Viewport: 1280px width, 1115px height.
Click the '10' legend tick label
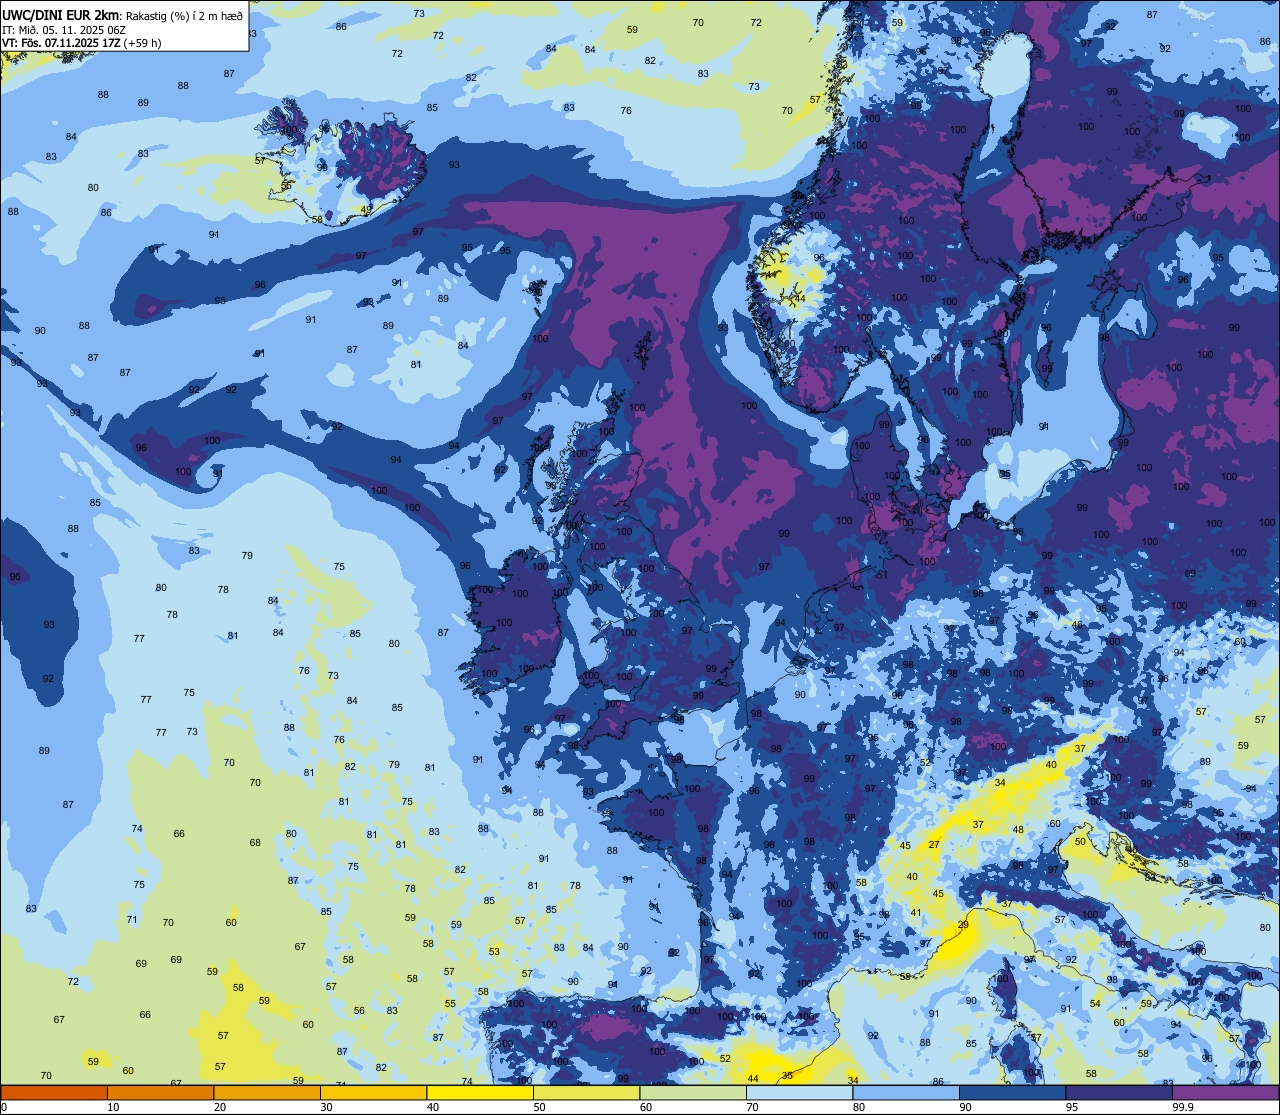113,1107
